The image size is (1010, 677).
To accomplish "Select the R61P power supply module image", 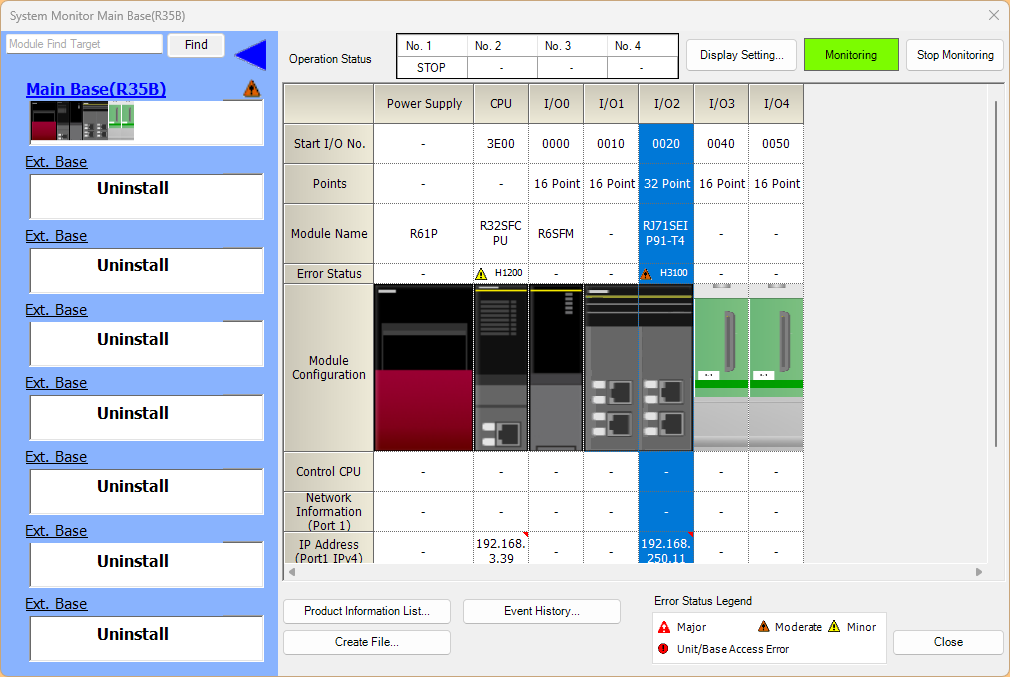I will point(423,368).
